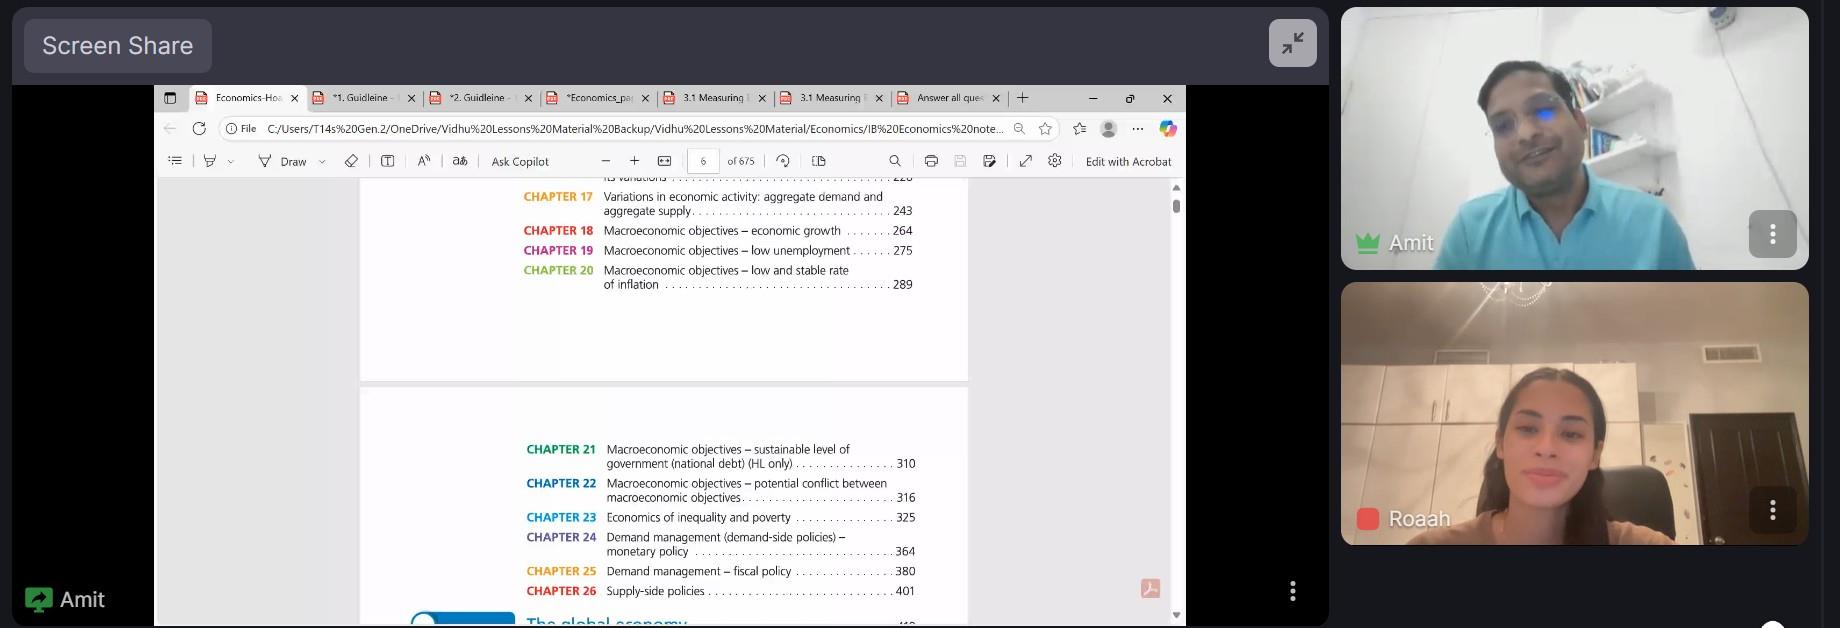Click the Erase tool in PDF toolbar
The image size is (1840, 628).
(351, 161)
